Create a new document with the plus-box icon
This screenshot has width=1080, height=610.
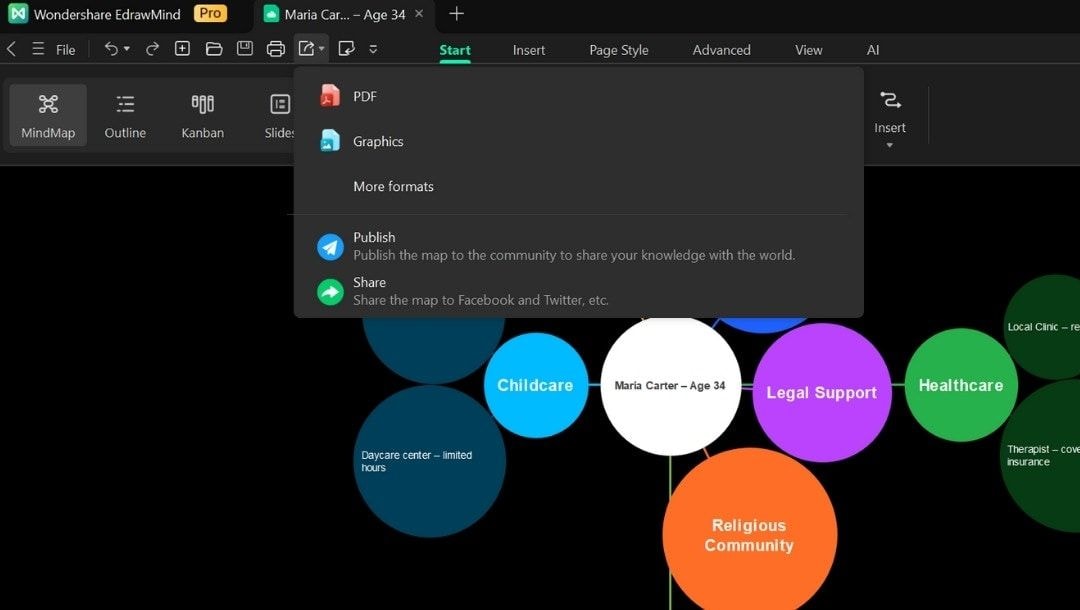[x=183, y=48]
